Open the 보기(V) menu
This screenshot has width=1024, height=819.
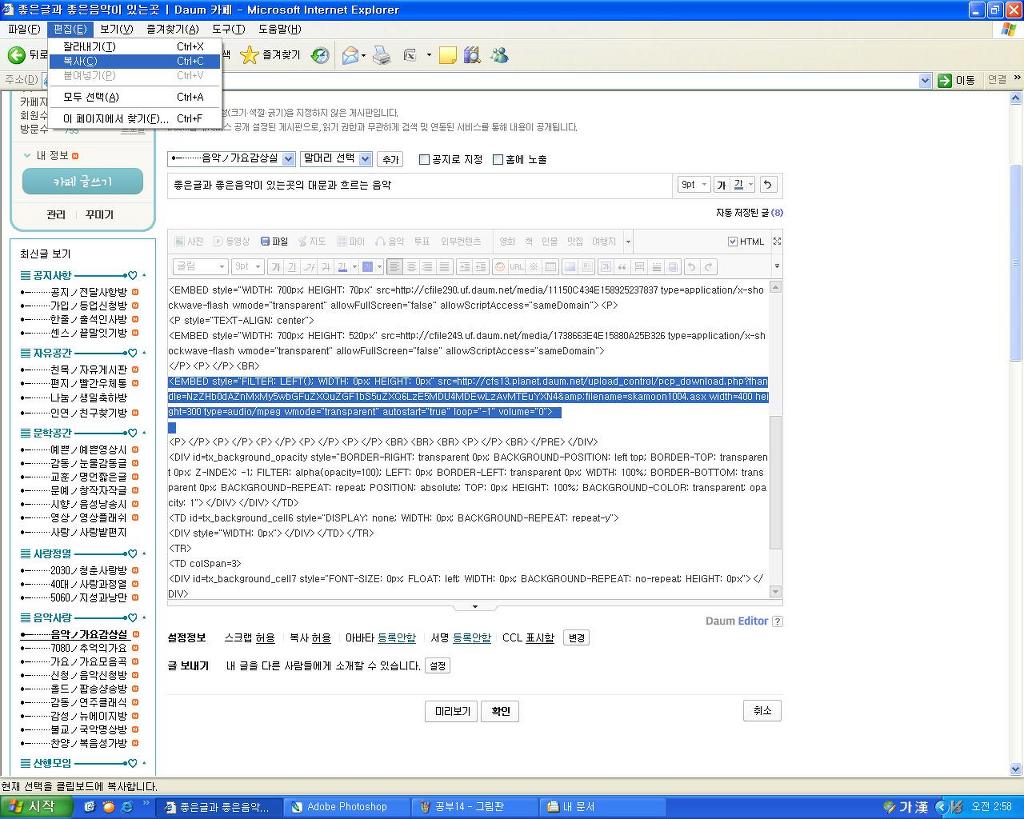[116, 29]
